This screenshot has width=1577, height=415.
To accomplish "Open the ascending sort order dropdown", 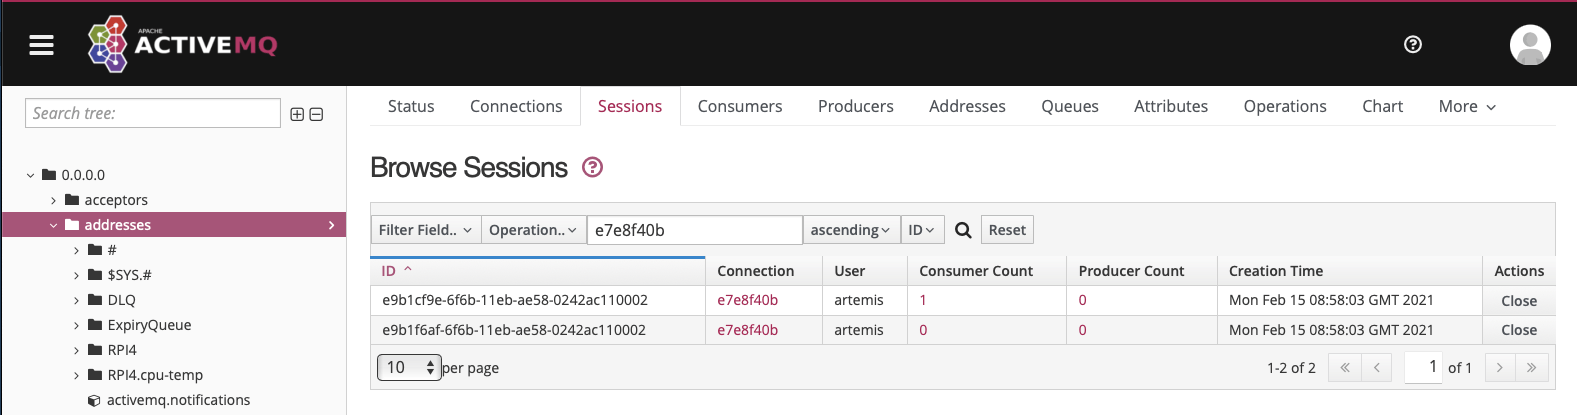I will pos(850,230).
